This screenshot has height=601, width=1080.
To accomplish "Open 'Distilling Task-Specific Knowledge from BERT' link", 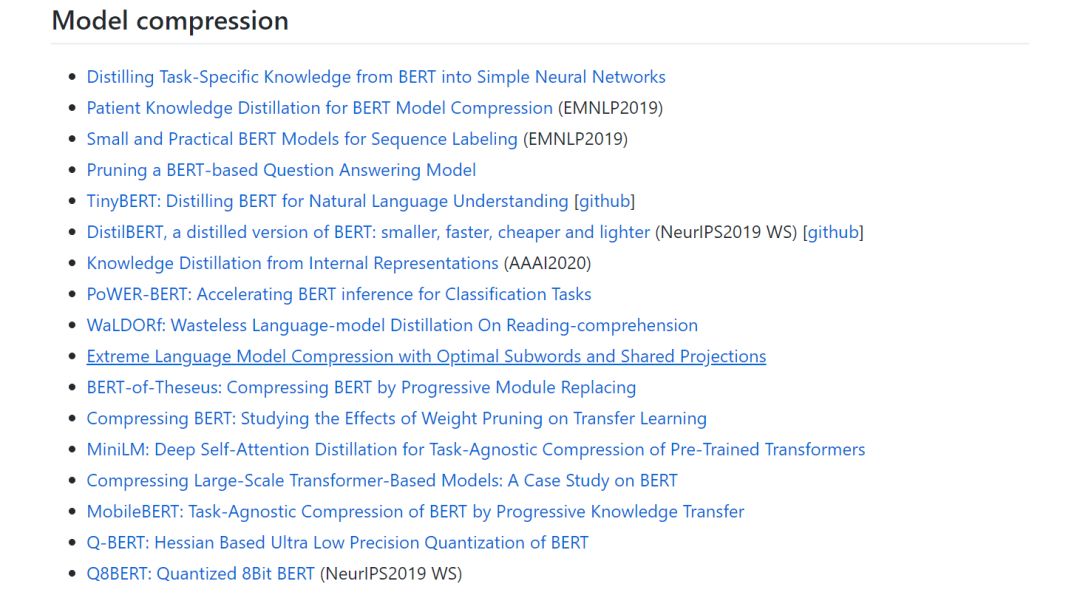I will point(375,77).
